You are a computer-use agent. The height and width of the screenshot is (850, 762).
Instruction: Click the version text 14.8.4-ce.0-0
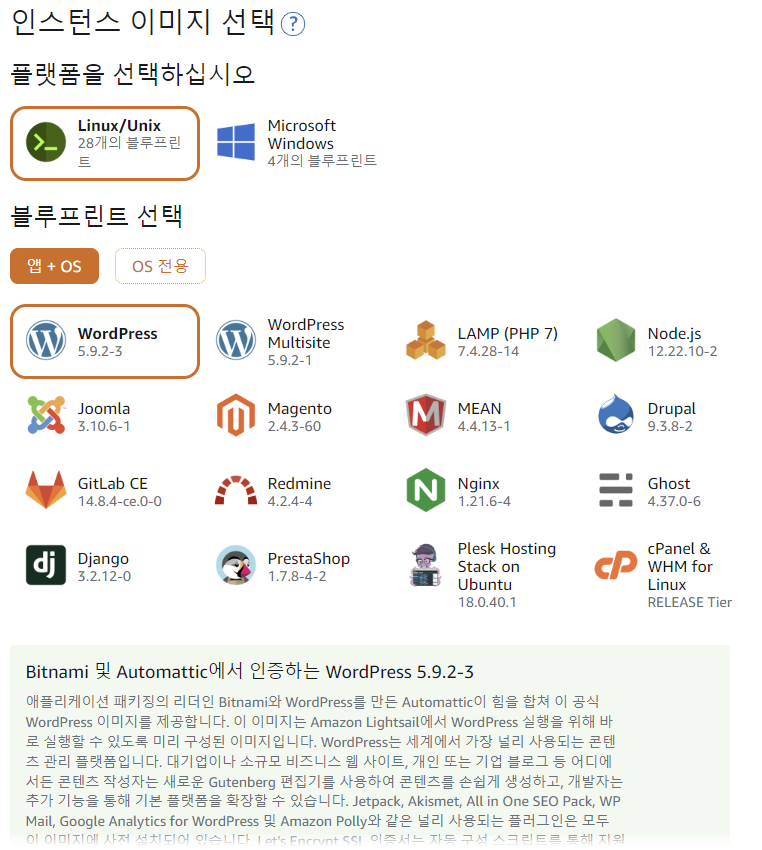119,501
